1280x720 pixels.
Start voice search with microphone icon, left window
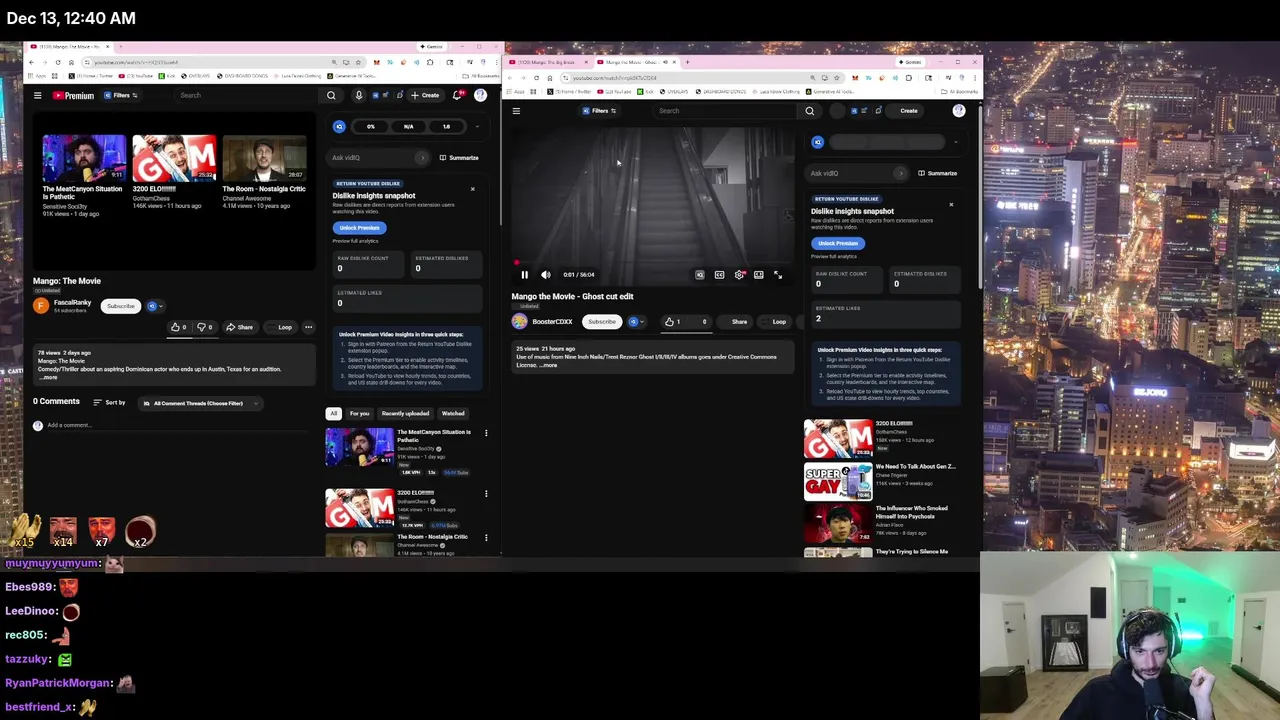[x=359, y=96]
